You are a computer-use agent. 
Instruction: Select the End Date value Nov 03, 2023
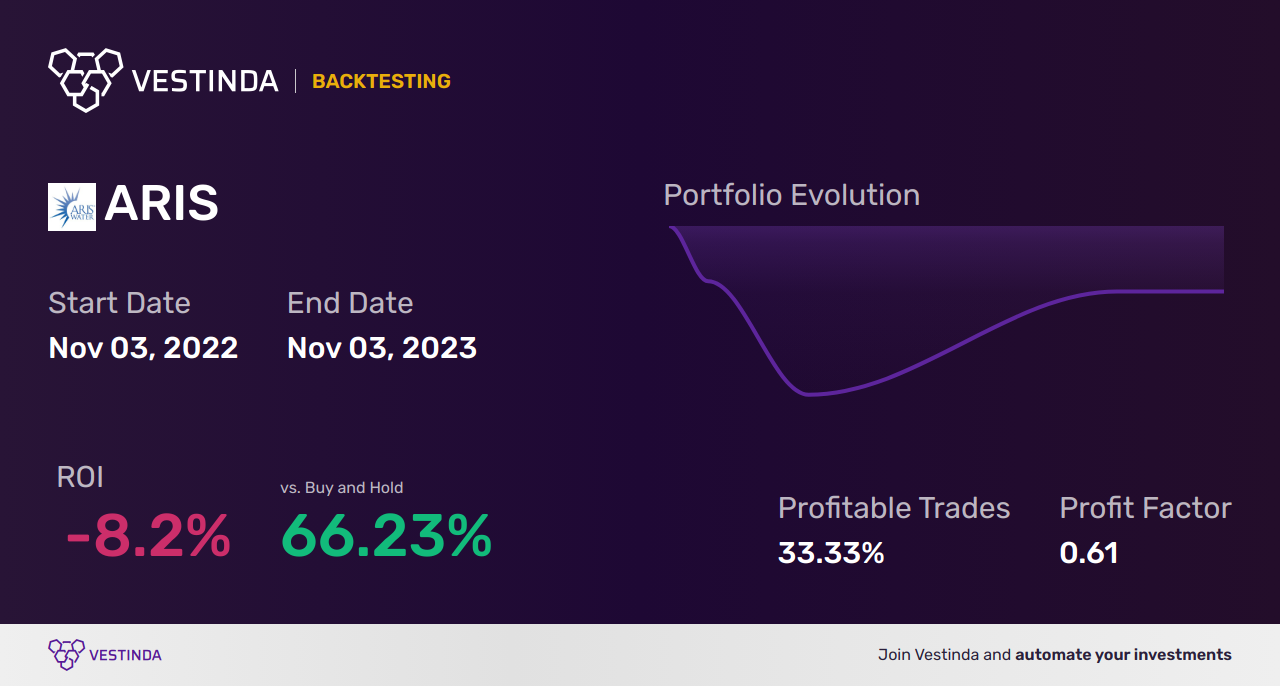pos(381,348)
